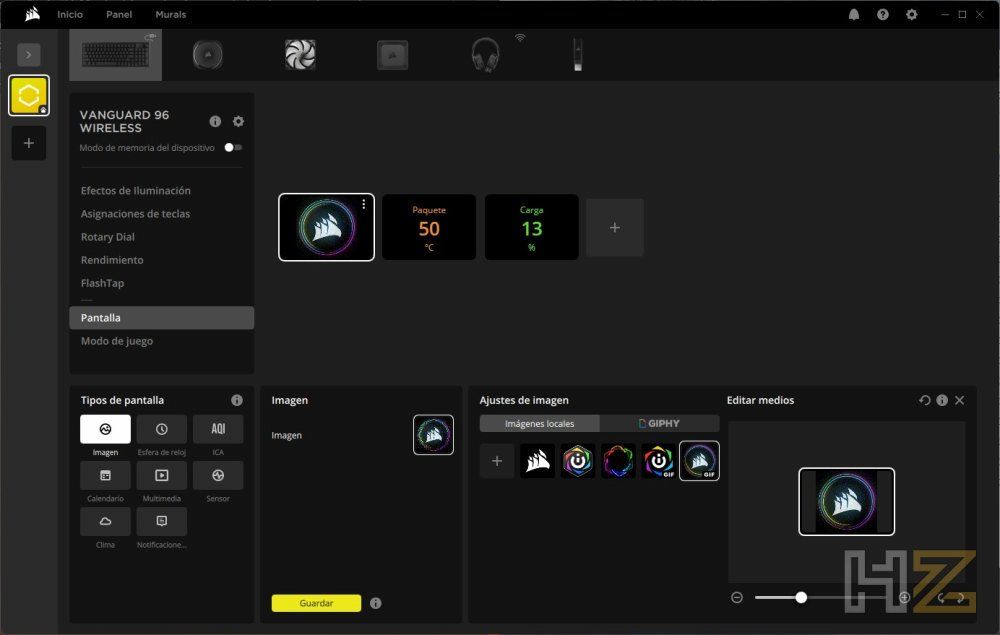Select the Corsair sails GIF image
The width and height of the screenshot is (1000, 635).
700,461
